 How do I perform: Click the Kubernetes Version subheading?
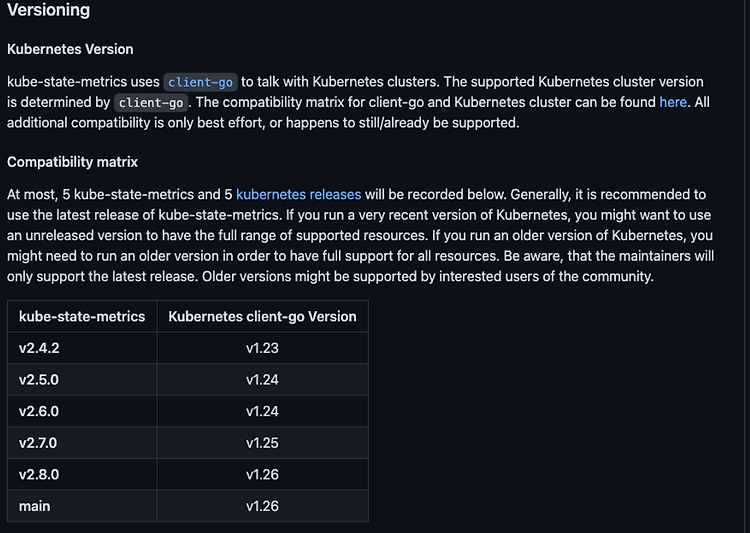70,49
